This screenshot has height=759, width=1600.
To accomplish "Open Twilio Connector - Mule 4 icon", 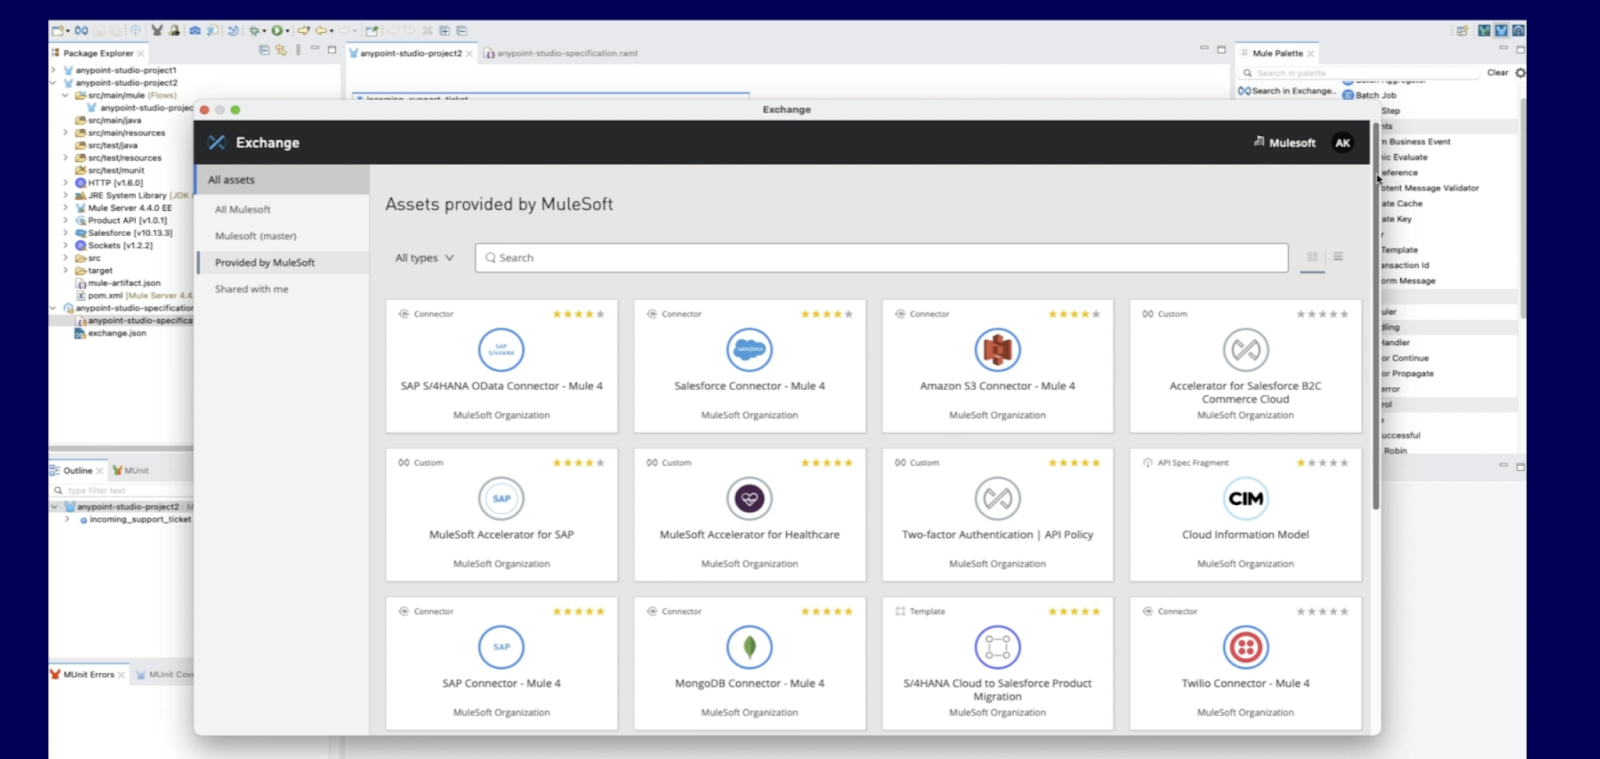I will [x=1245, y=647].
